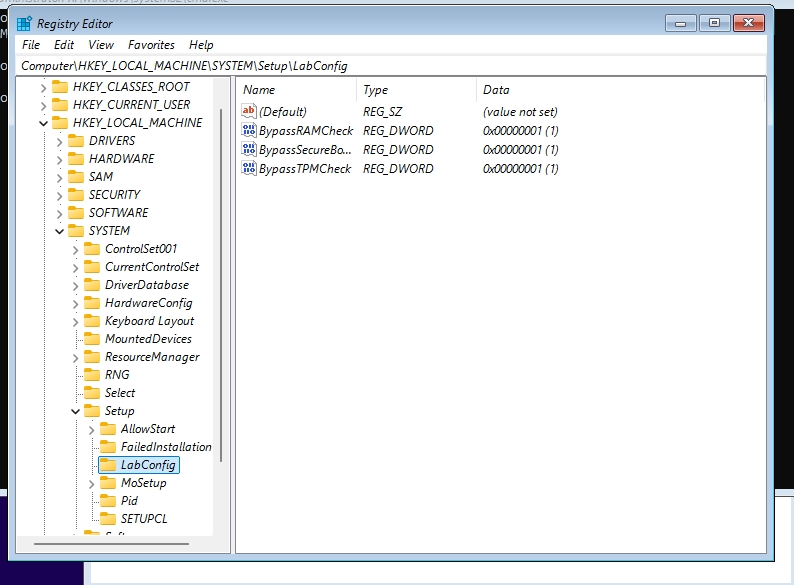Viewport: 794px width, 585px height.
Task: Click the (Default) string value icon
Action: coord(249,111)
